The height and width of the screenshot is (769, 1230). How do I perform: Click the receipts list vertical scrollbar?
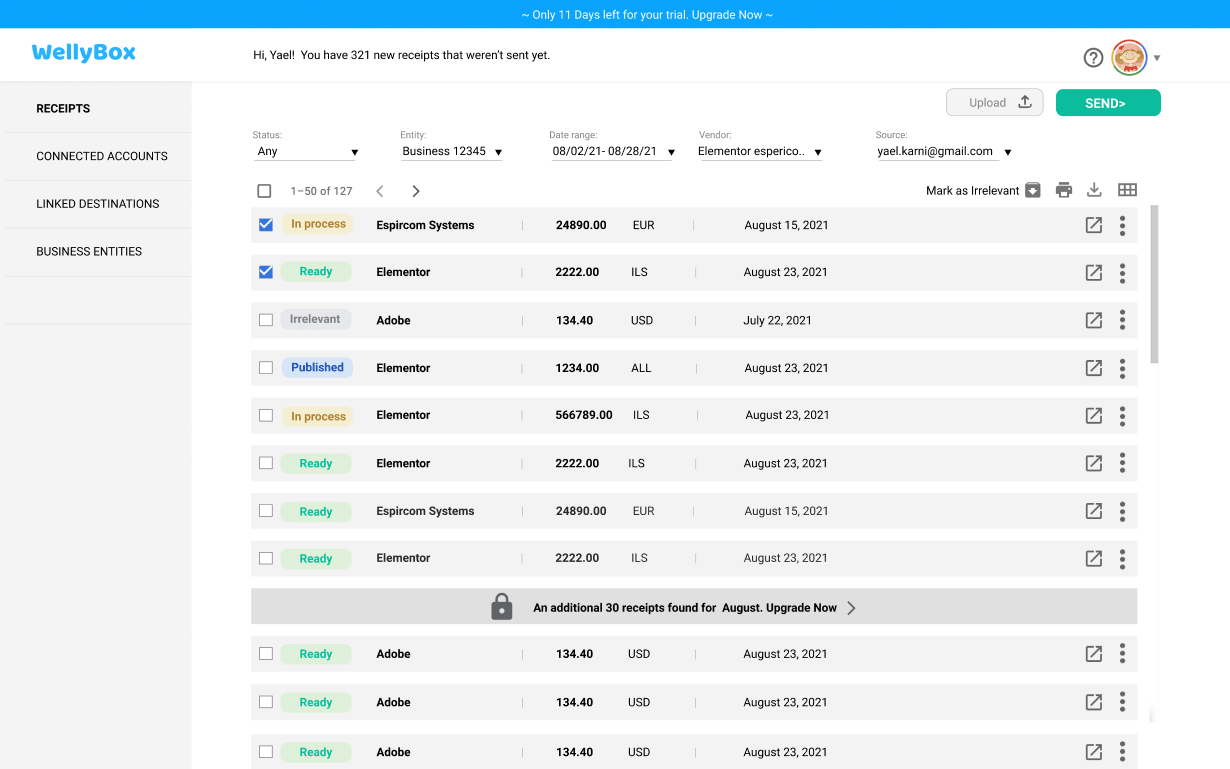point(1155,285)
